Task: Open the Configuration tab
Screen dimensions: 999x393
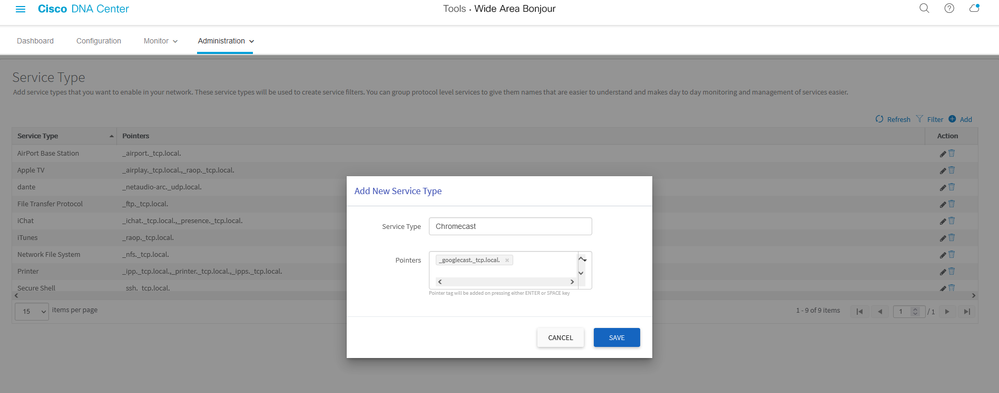Action: click(99, 41)
